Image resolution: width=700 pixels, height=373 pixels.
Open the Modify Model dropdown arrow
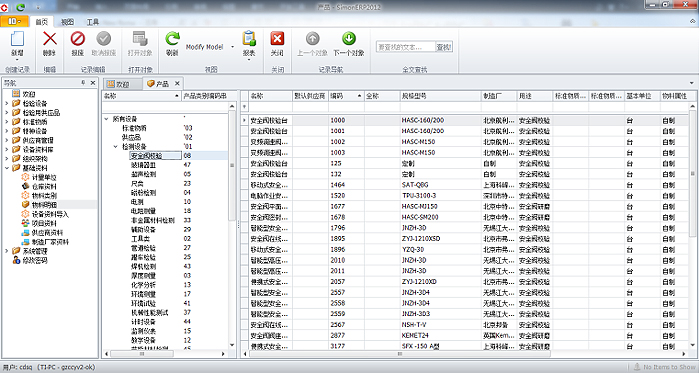click(x=232, y=47)
